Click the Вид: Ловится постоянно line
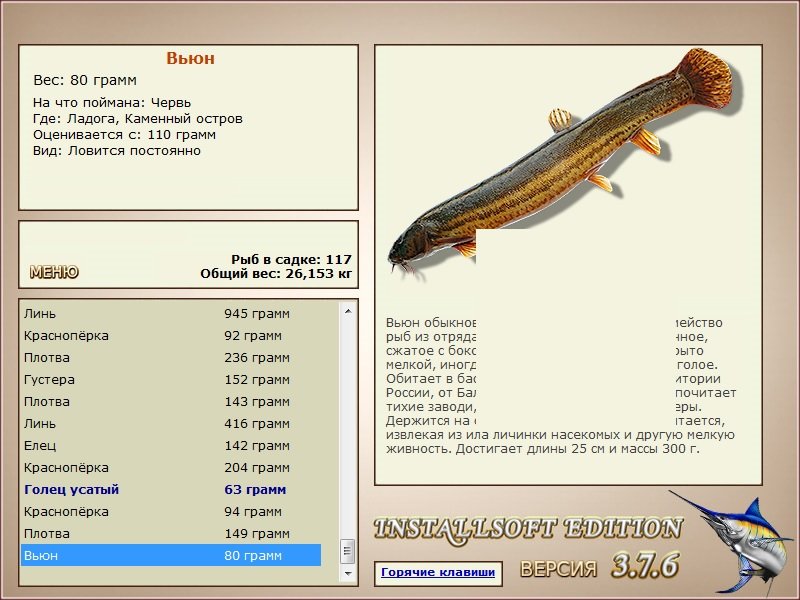This screenshot has width=800, height=600. (117, 151)
